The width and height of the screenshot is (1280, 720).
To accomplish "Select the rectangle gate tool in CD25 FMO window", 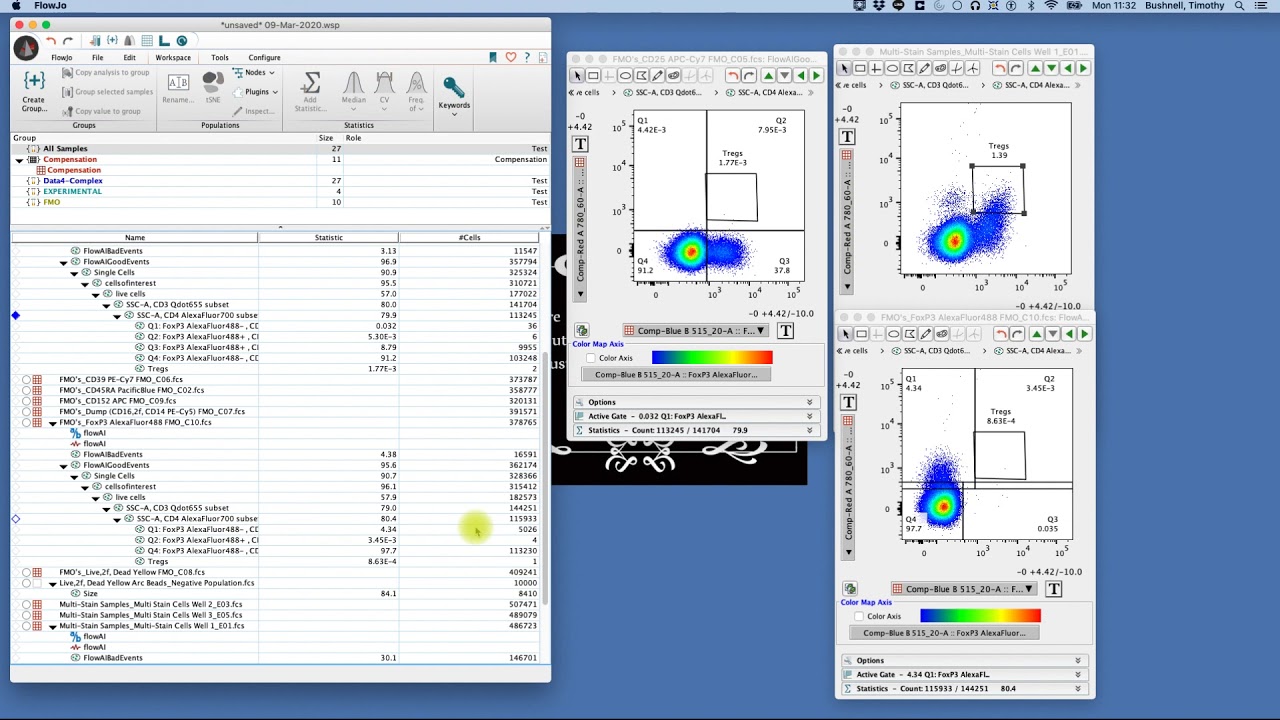I will point(593,76).
